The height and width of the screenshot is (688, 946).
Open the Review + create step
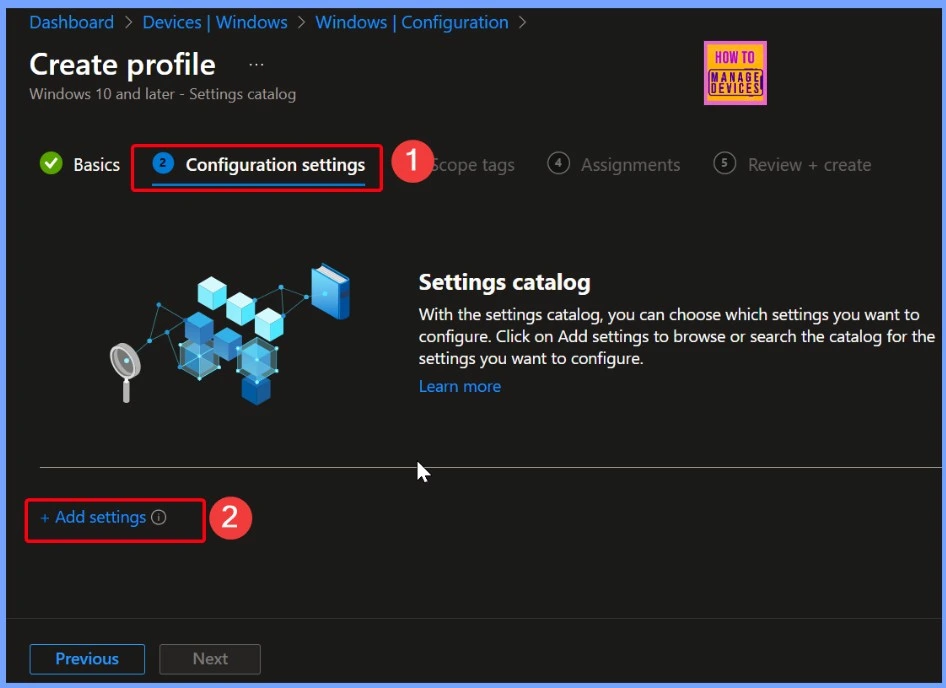[809, 165]
